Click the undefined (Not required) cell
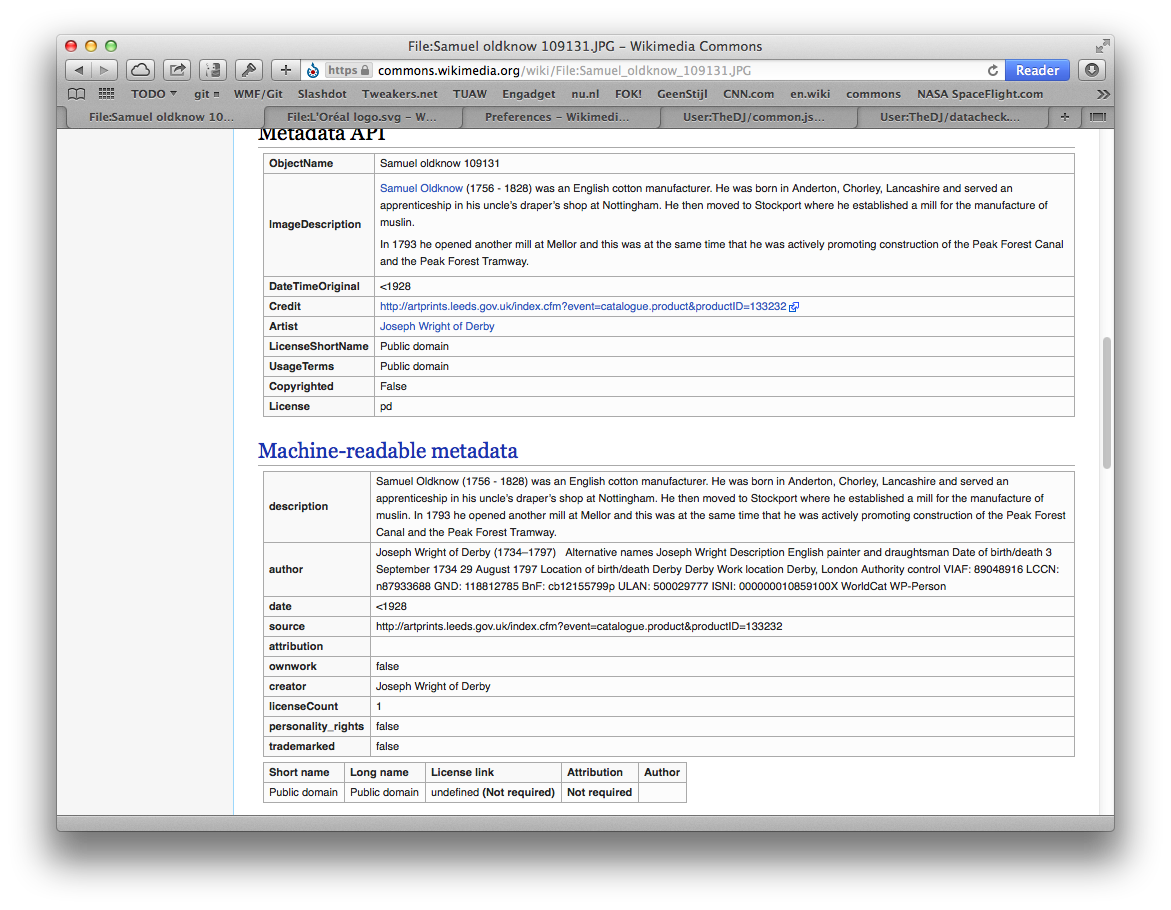Viewport: 1171px width, 910px height. point(493,792)
